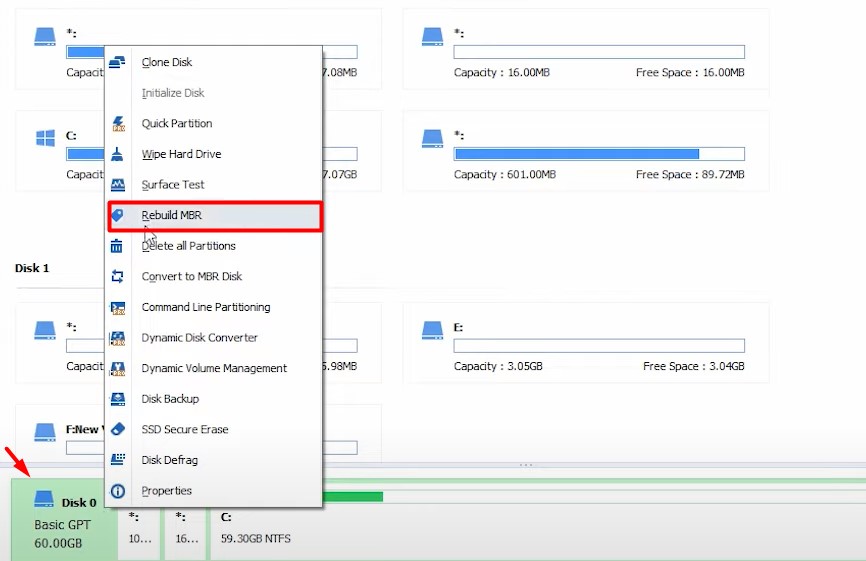
Task: Click the Command Line Partitioning icon
Action: point(118,308)
